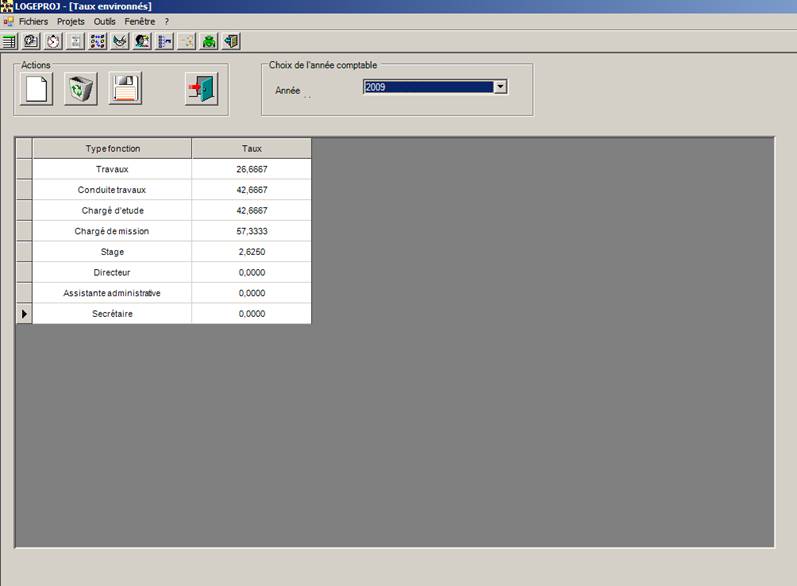Click the Type fonction column header

coord(112,148)
